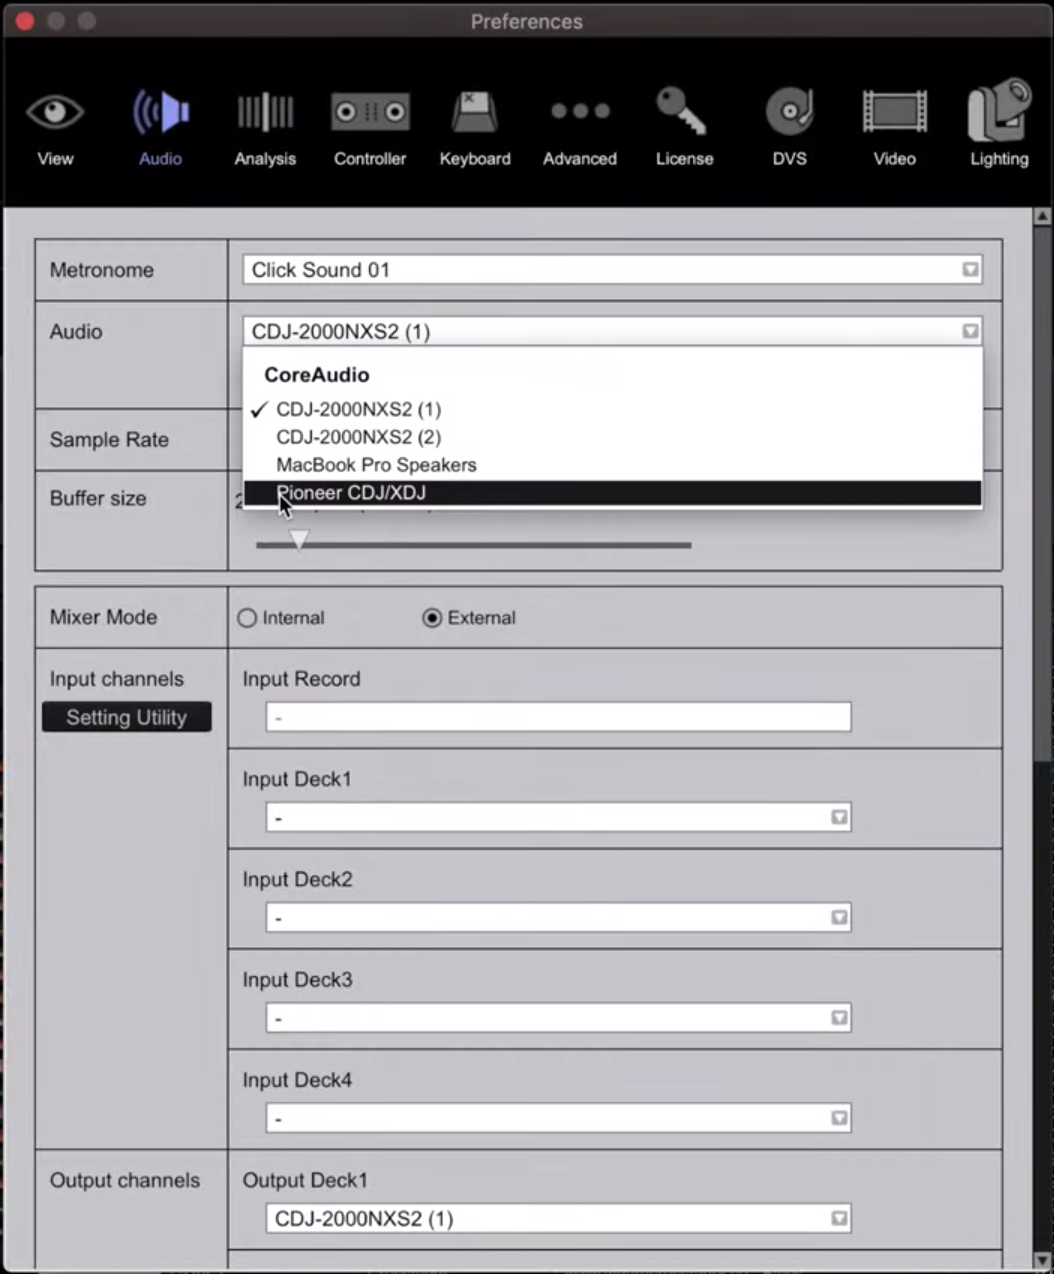Open the Input Deck3 dropdown
1054x1274 pixels.
[558, 1018]
